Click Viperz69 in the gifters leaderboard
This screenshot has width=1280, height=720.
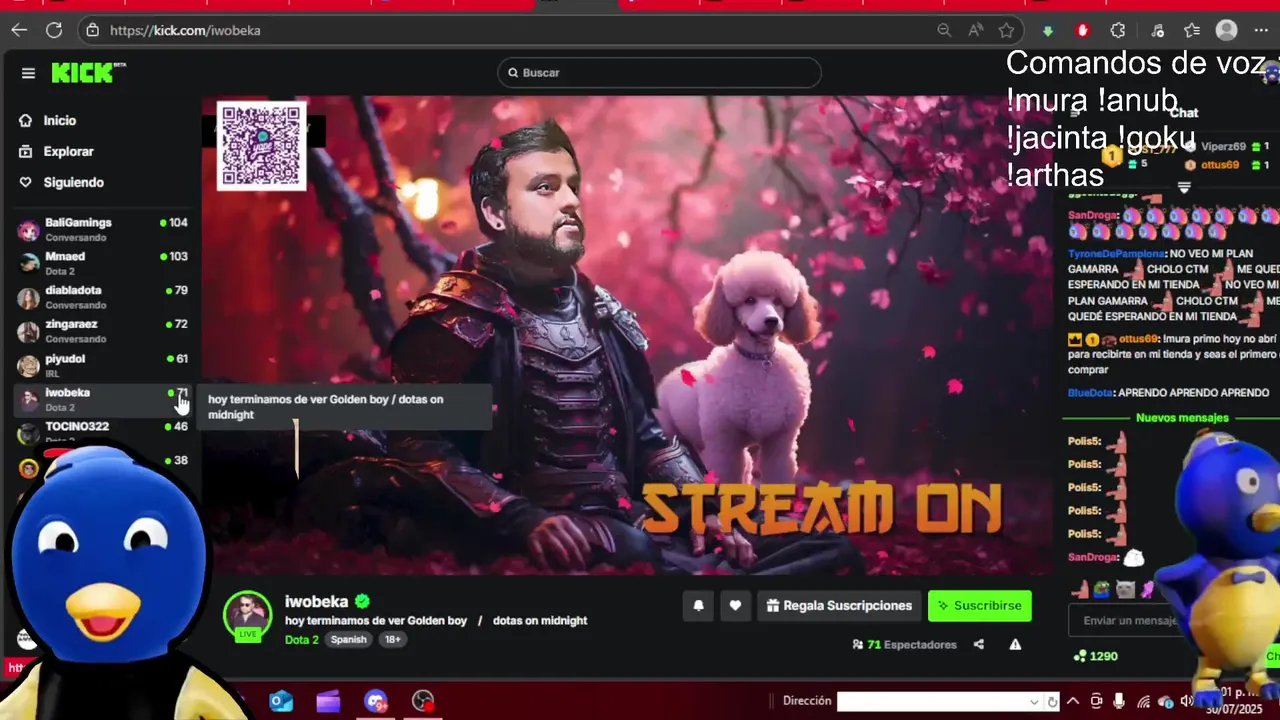click(x=1223, y=146)
